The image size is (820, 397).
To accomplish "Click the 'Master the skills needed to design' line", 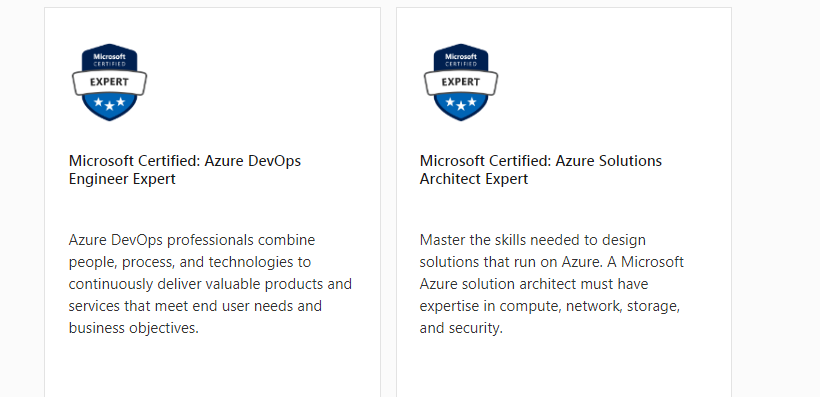I will coord(532,240).
